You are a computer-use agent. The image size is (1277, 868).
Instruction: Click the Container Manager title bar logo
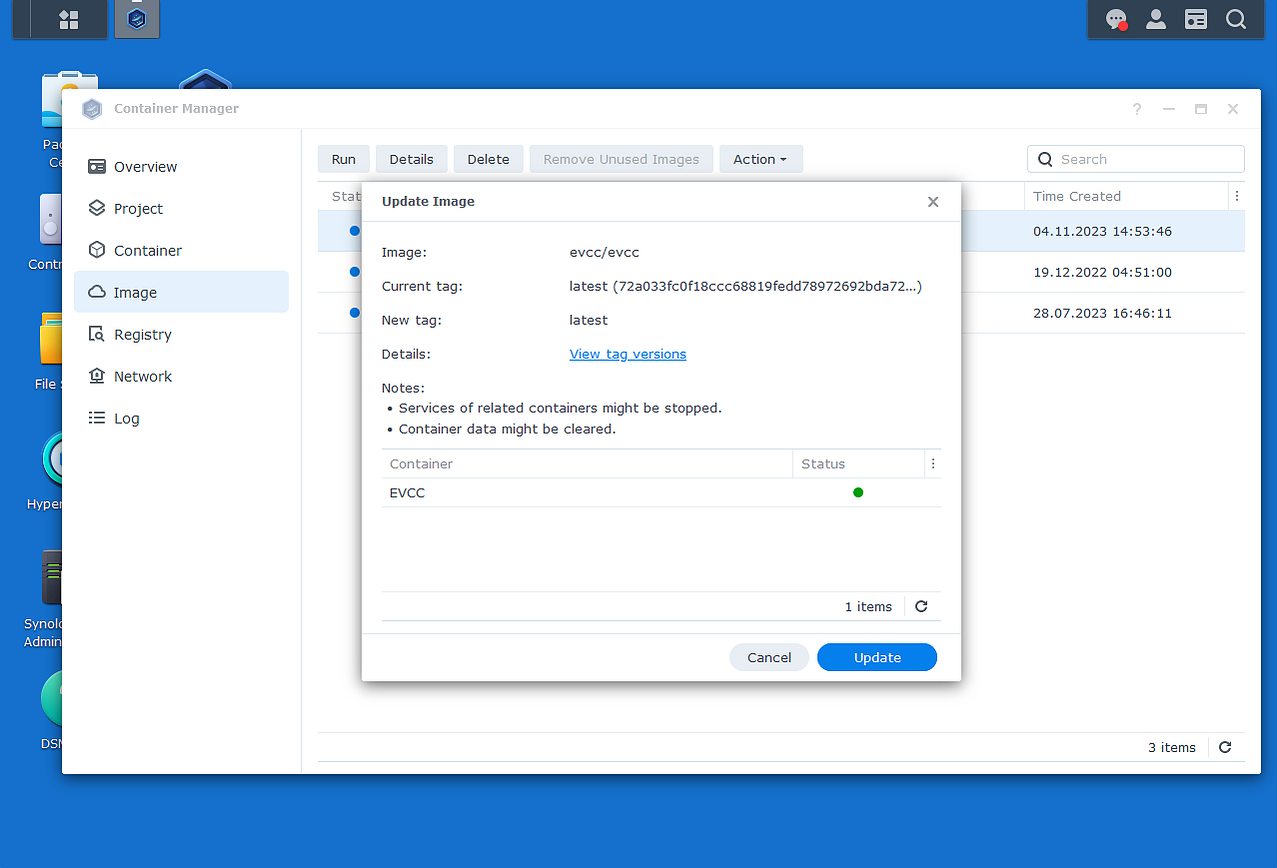(x=92, y=109)
